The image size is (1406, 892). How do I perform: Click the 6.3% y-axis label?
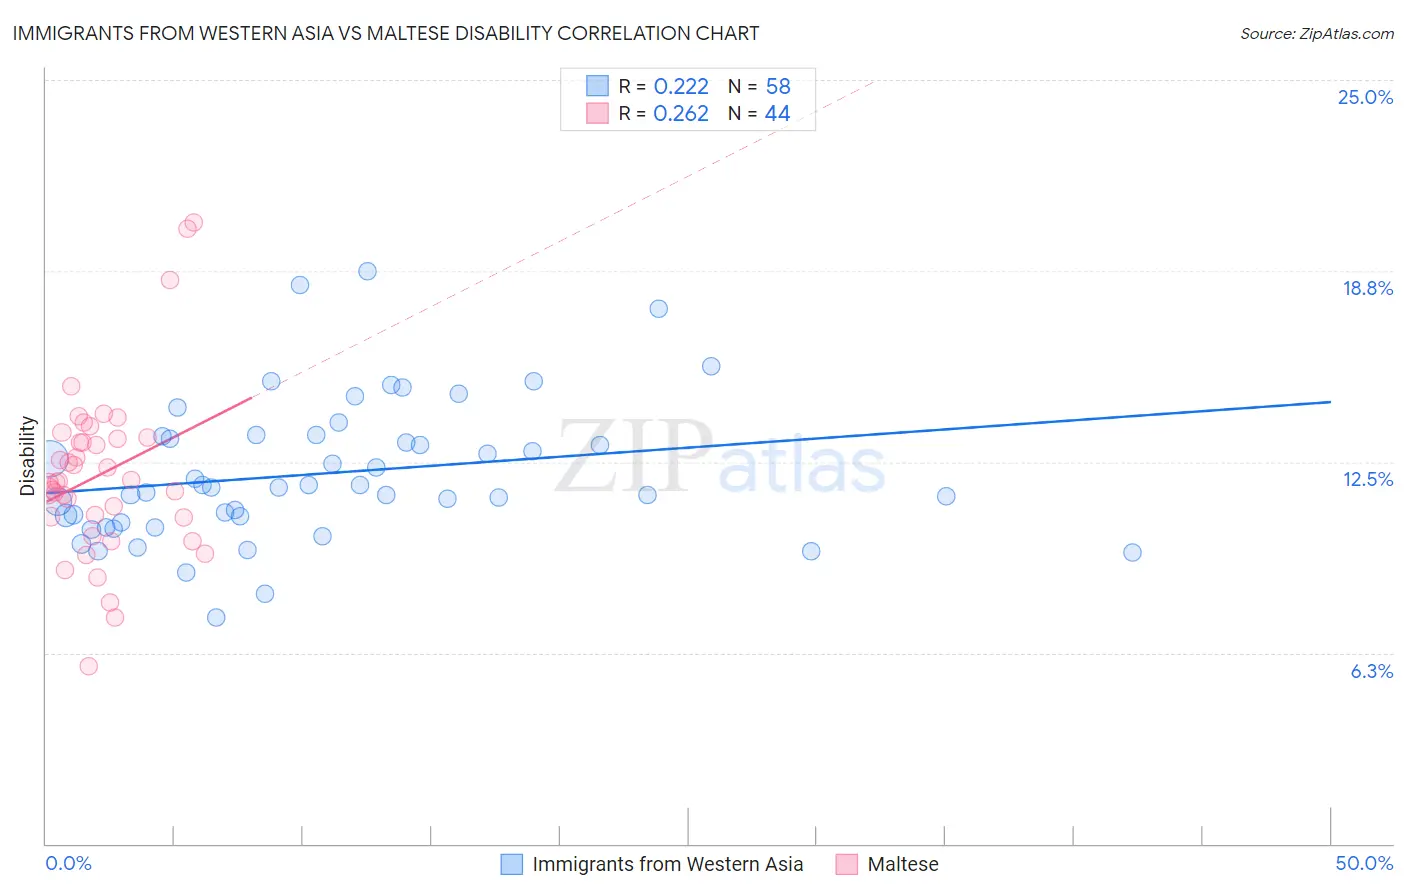pyautogui.click(x=1371, y=671)
